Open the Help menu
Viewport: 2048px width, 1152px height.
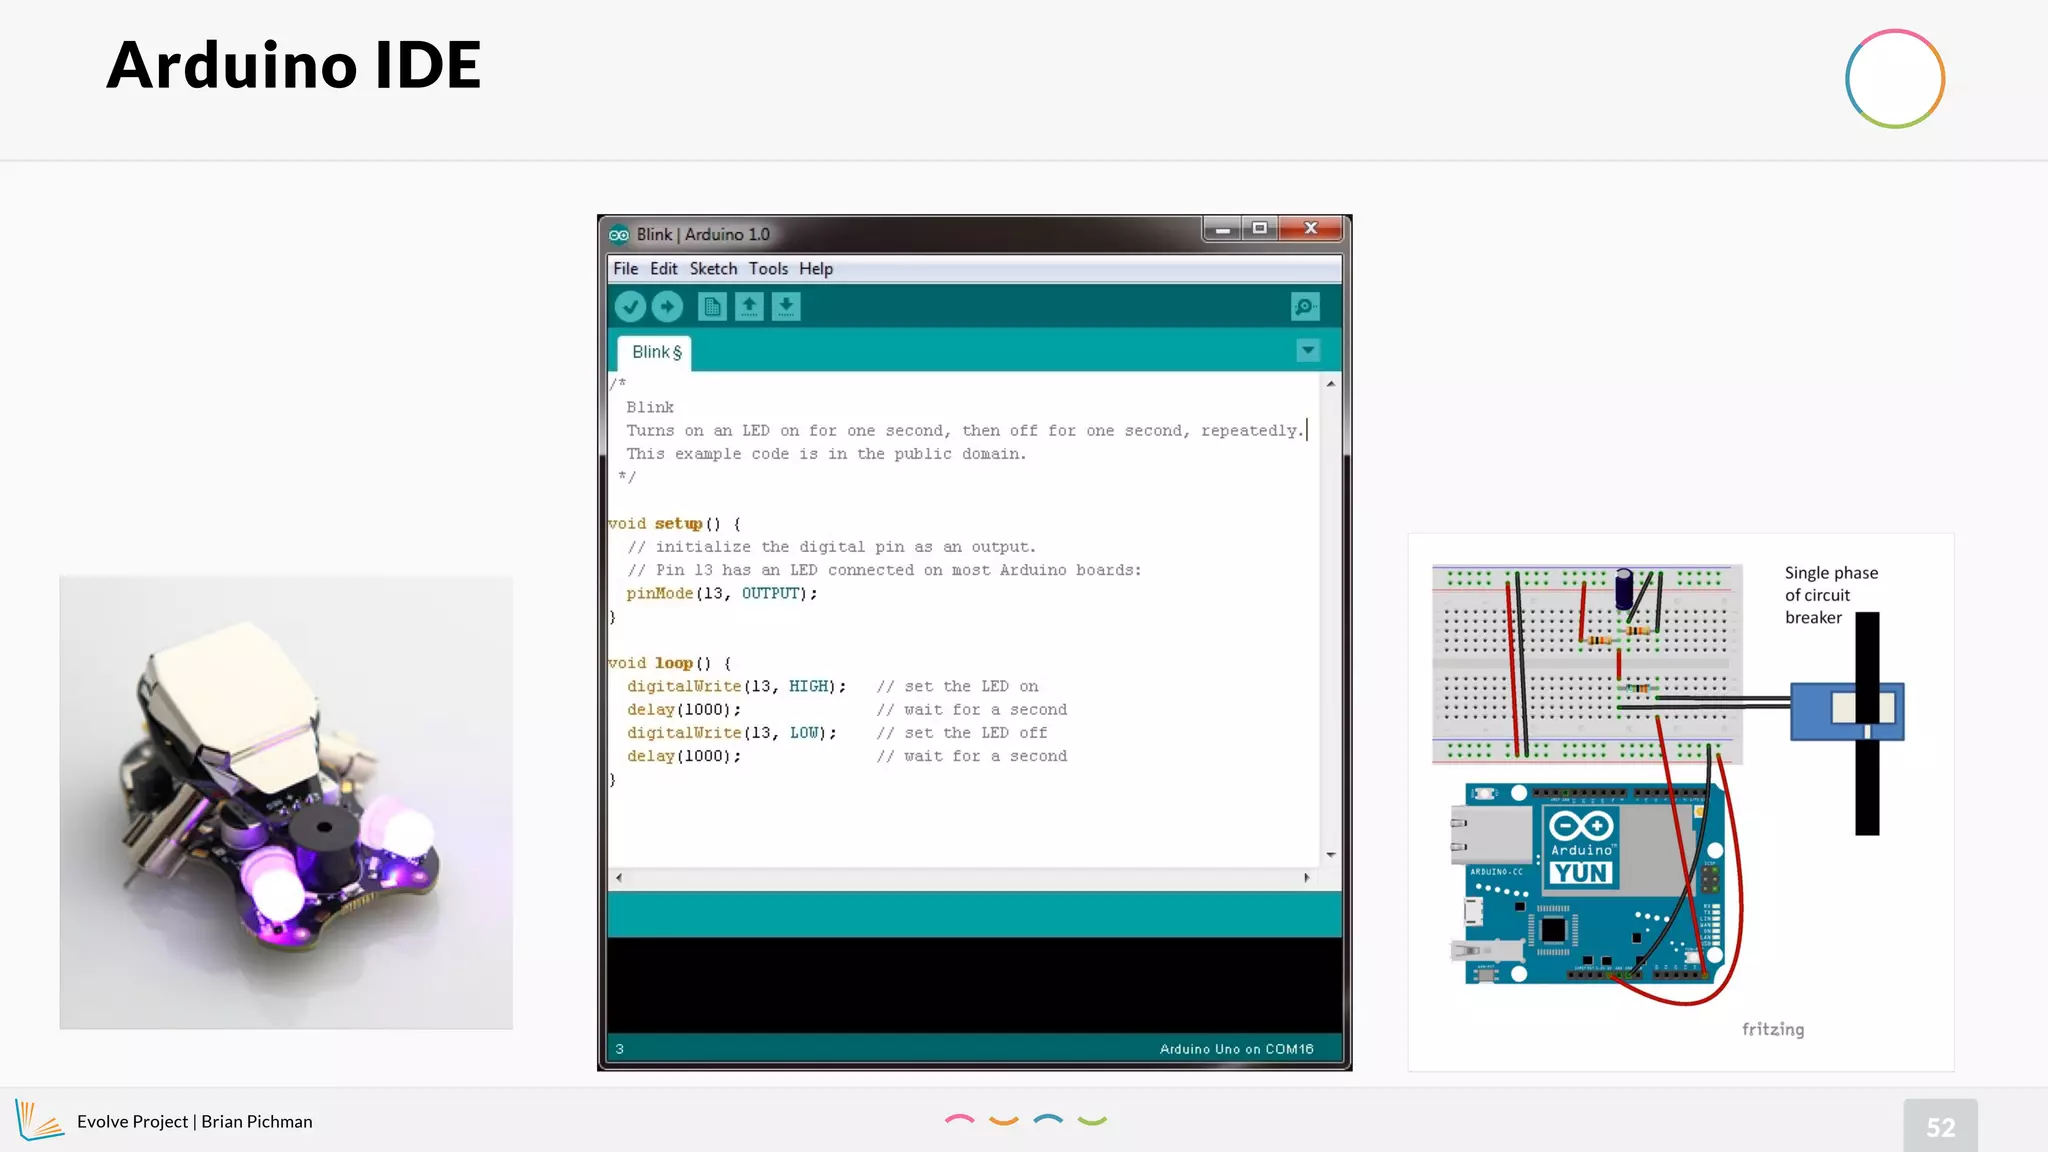pyautogui.click(x=816, y=269)
